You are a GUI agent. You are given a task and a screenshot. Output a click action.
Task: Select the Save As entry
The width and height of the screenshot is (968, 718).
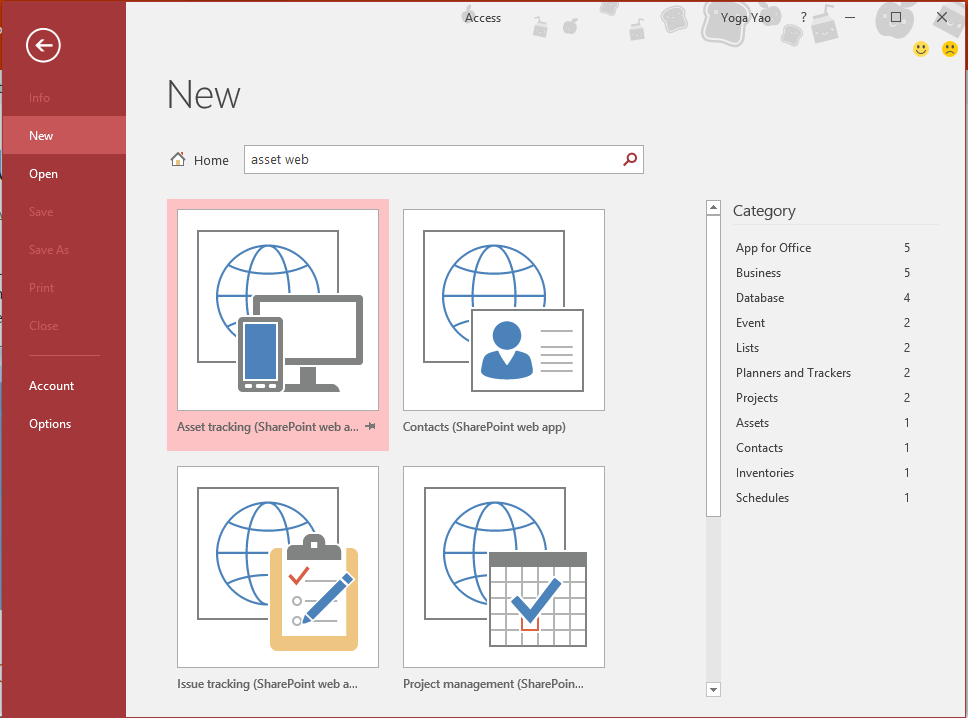point(64,249)
